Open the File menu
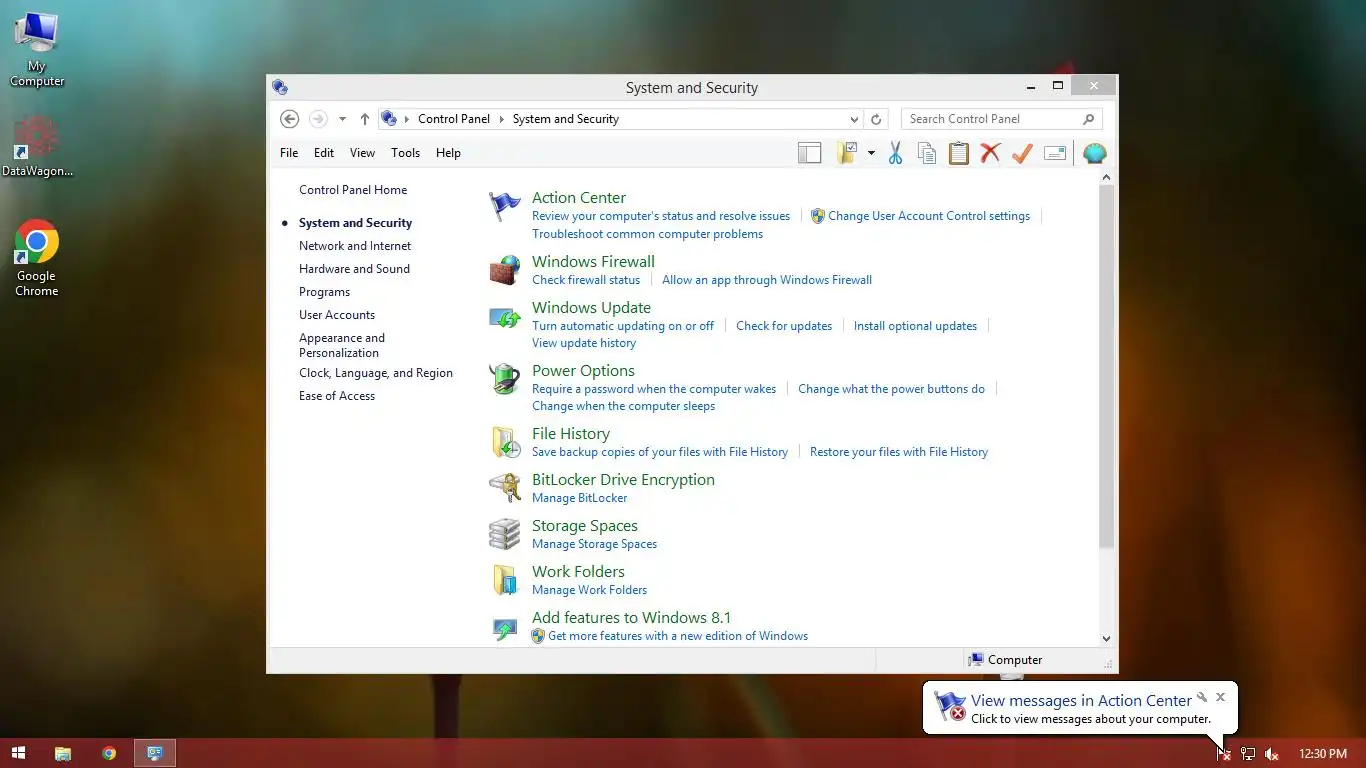The image size is (1366, 768). pos(289,153)
